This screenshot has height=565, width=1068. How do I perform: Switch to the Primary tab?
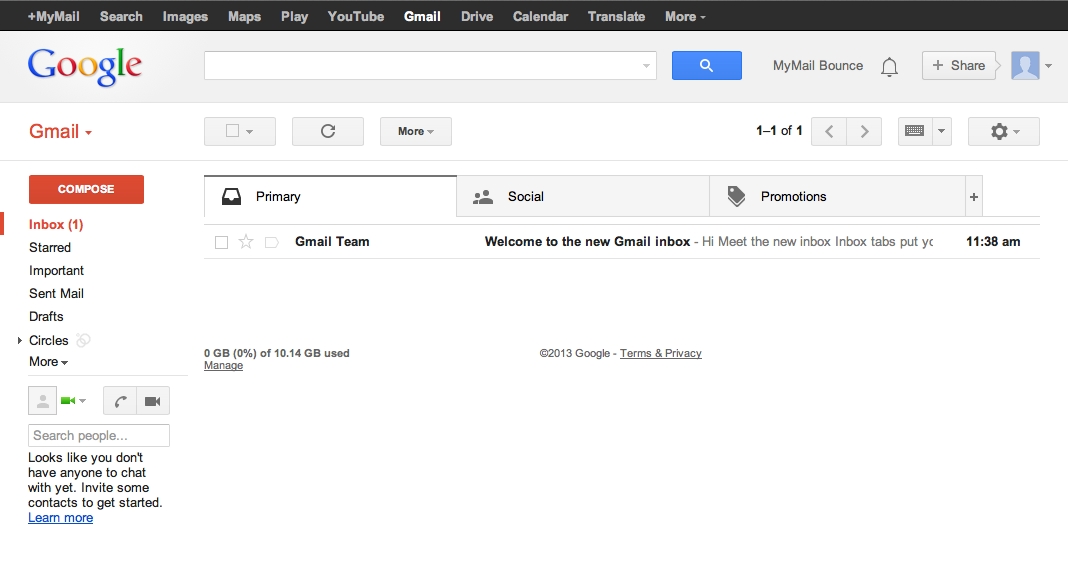point(330,197)
